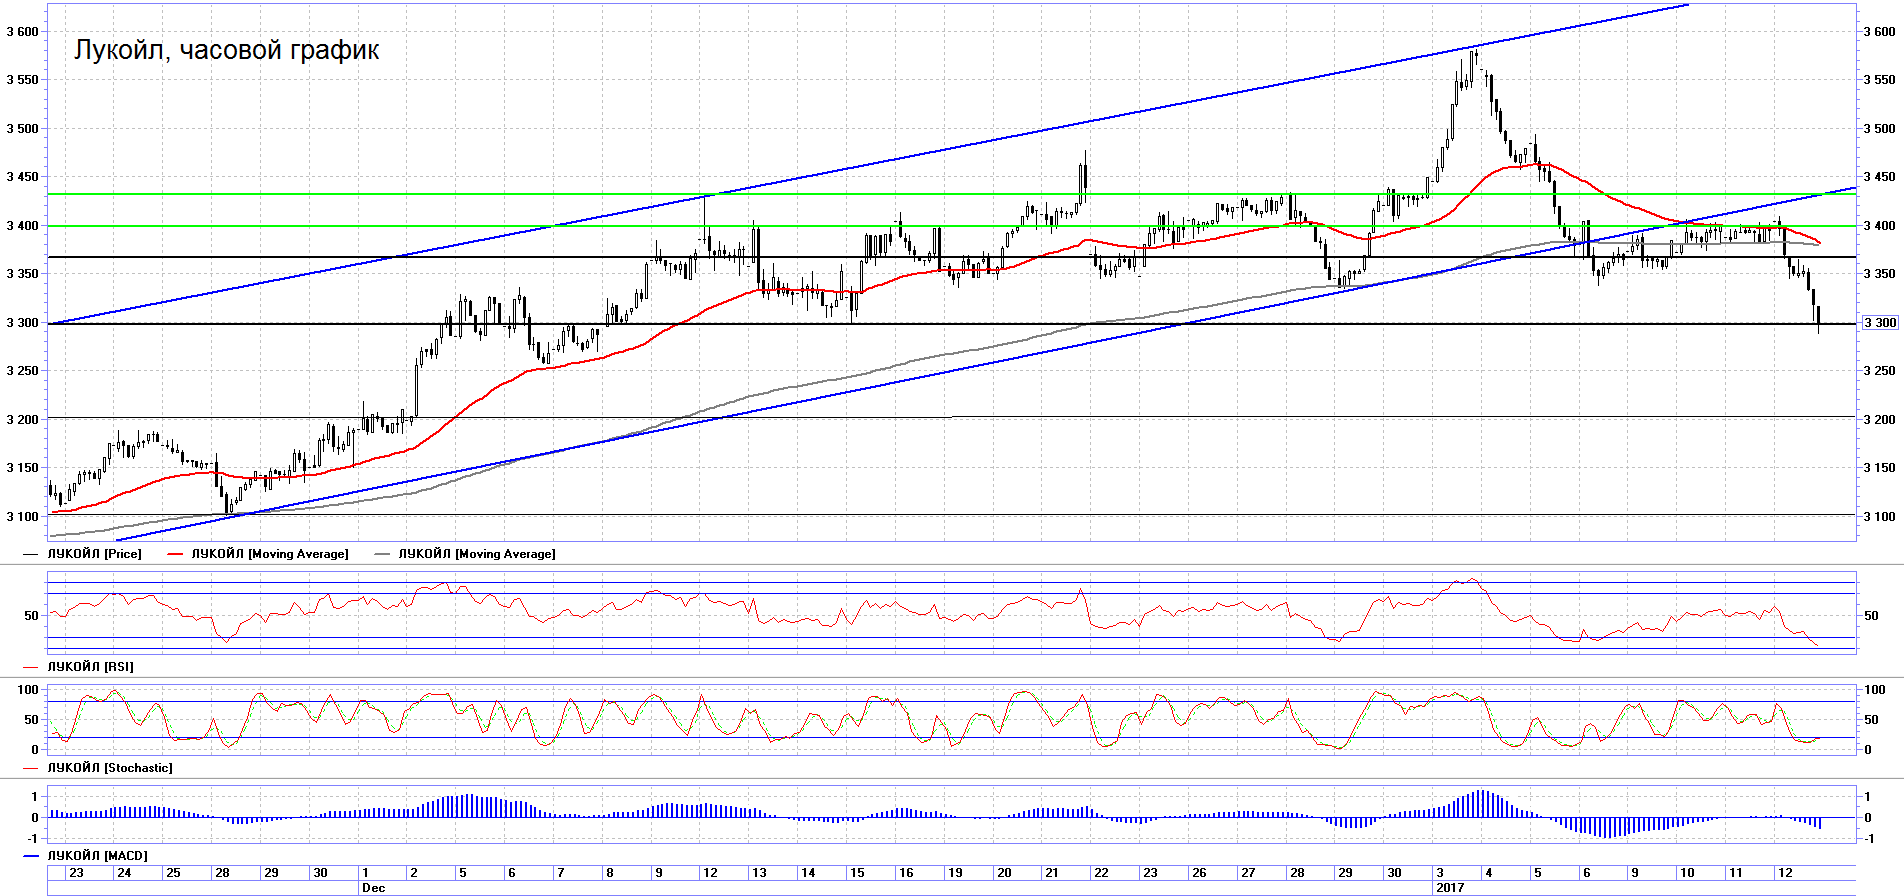Click the boxed current price tag '3 300'

[x=1880, y=323]
